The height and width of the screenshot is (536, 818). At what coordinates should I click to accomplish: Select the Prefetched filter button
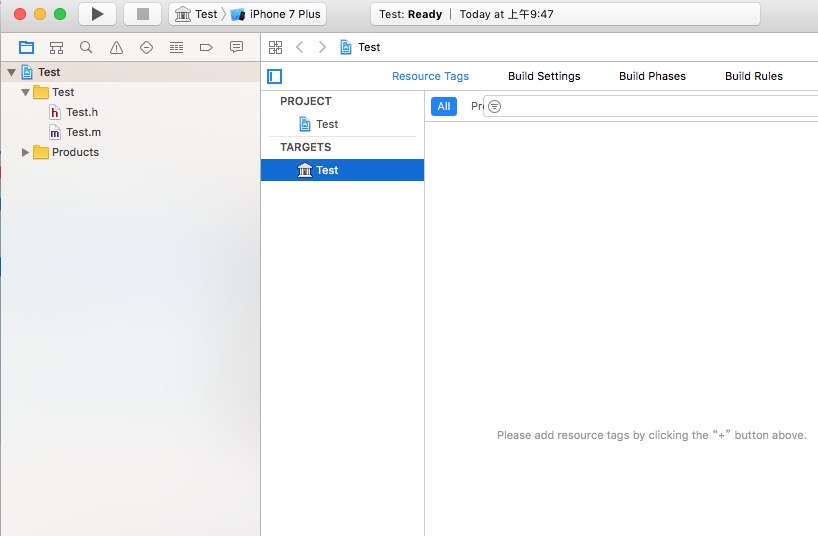click(477, 106)
